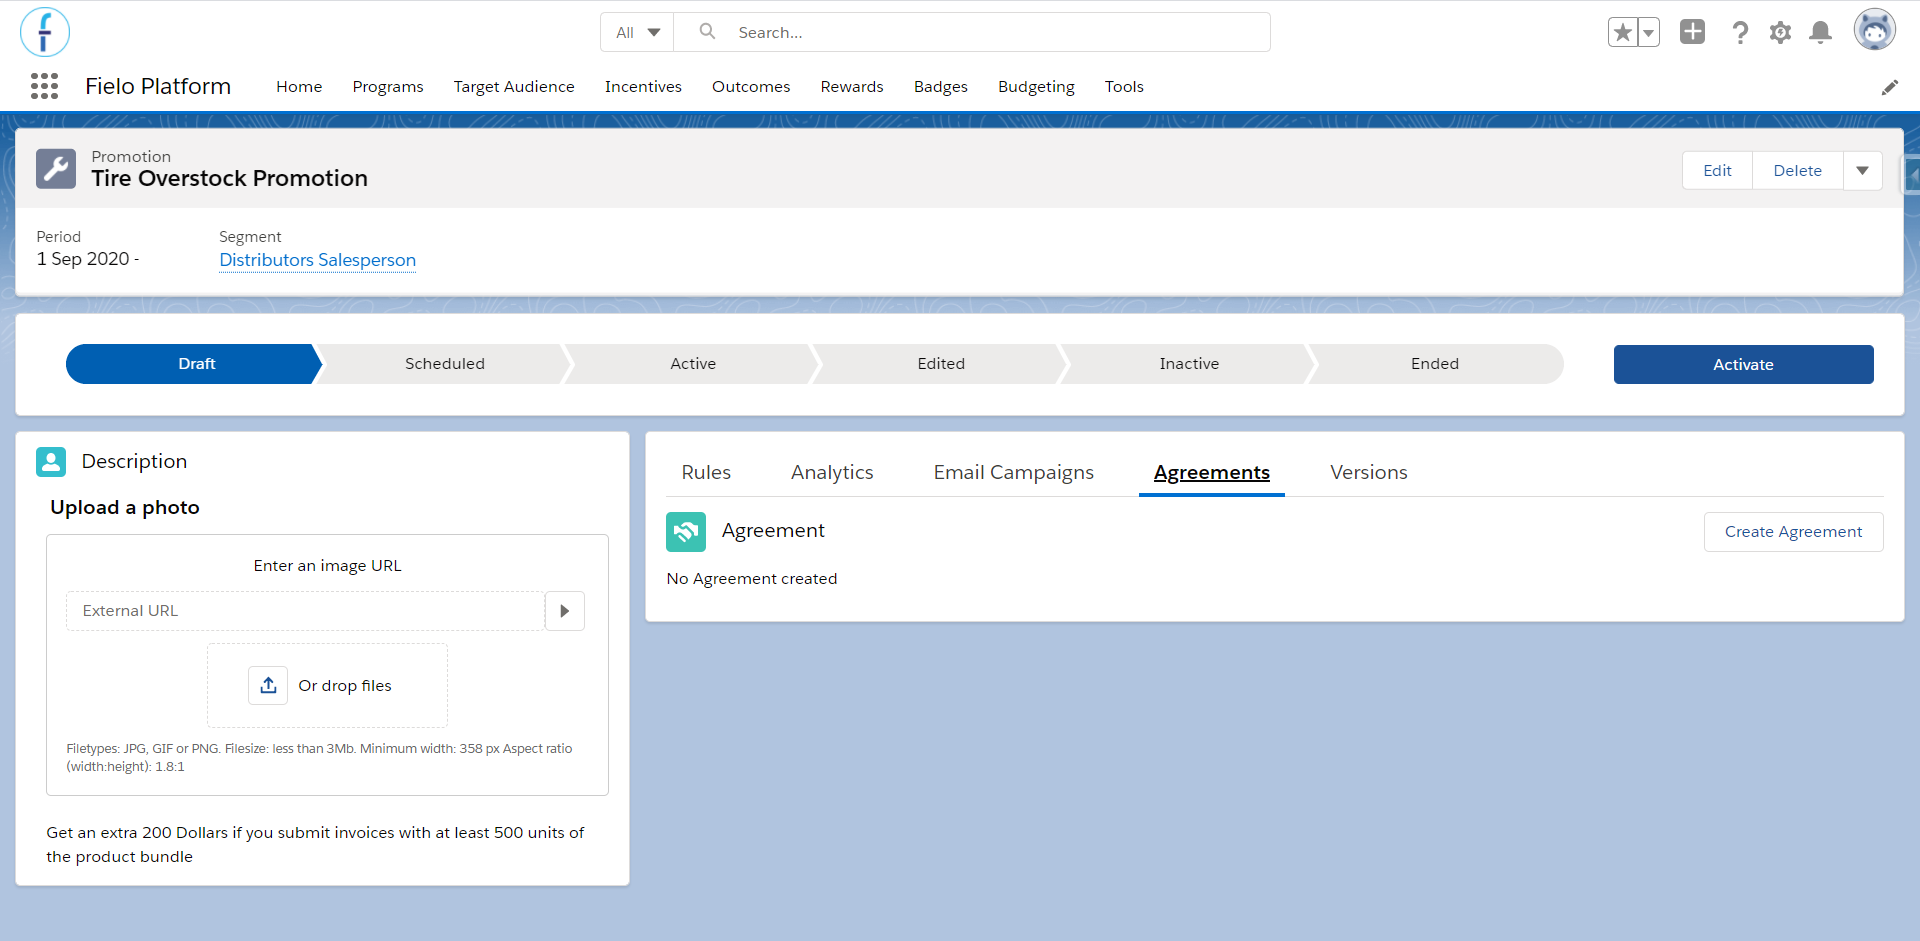Submit the external image URL arrow
The width and height of the screenshot is (1920, 941).
[565, 611]
